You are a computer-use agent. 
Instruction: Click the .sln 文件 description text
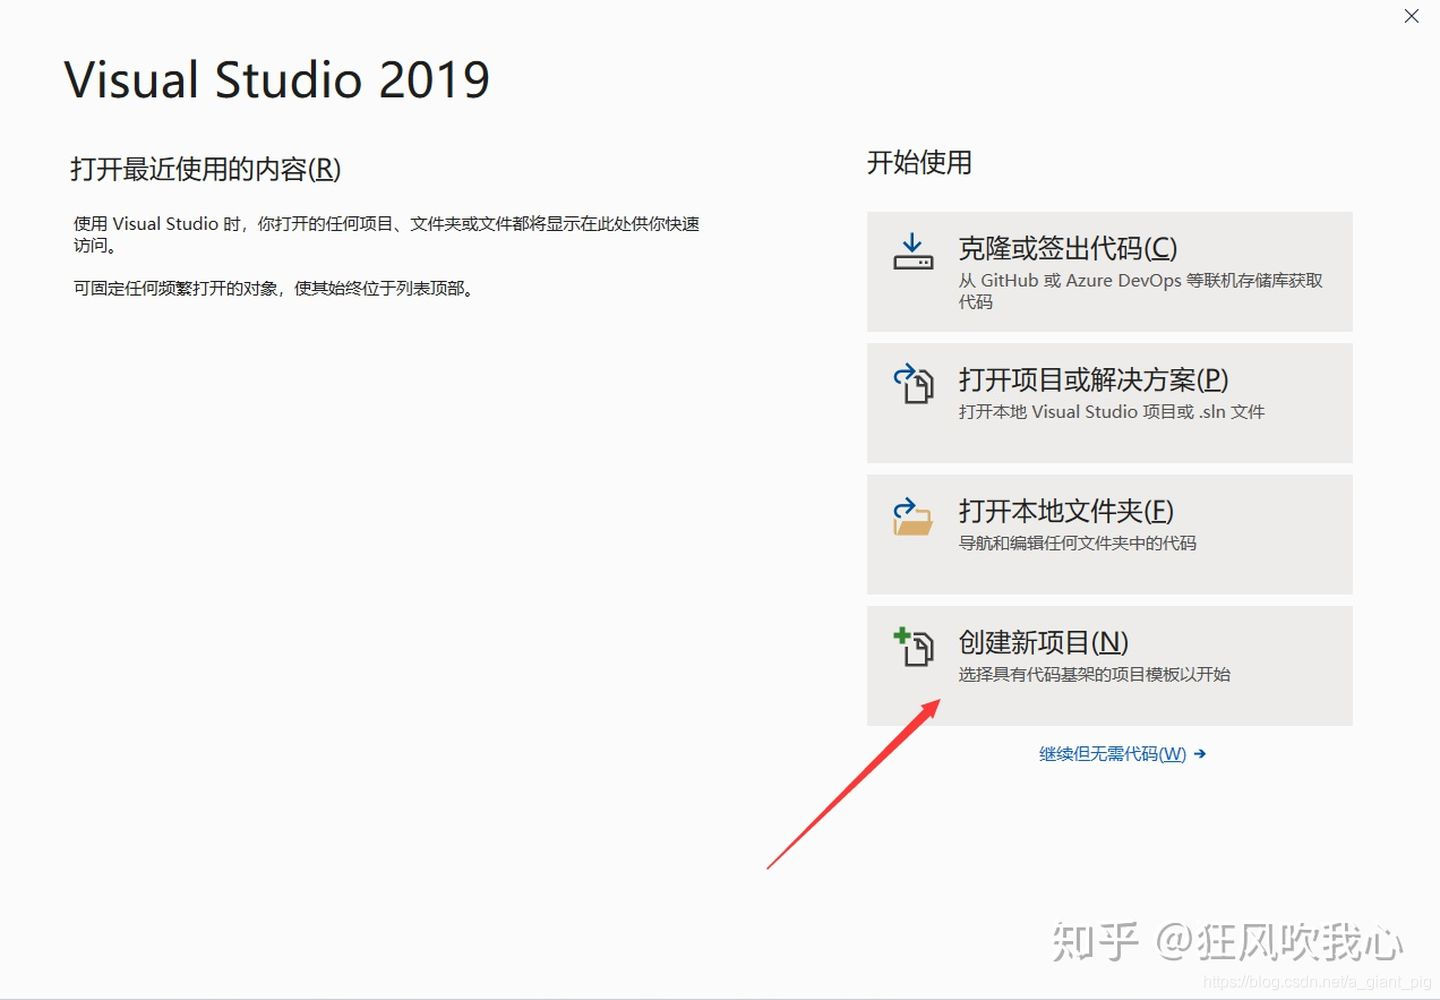[1111, 412]
